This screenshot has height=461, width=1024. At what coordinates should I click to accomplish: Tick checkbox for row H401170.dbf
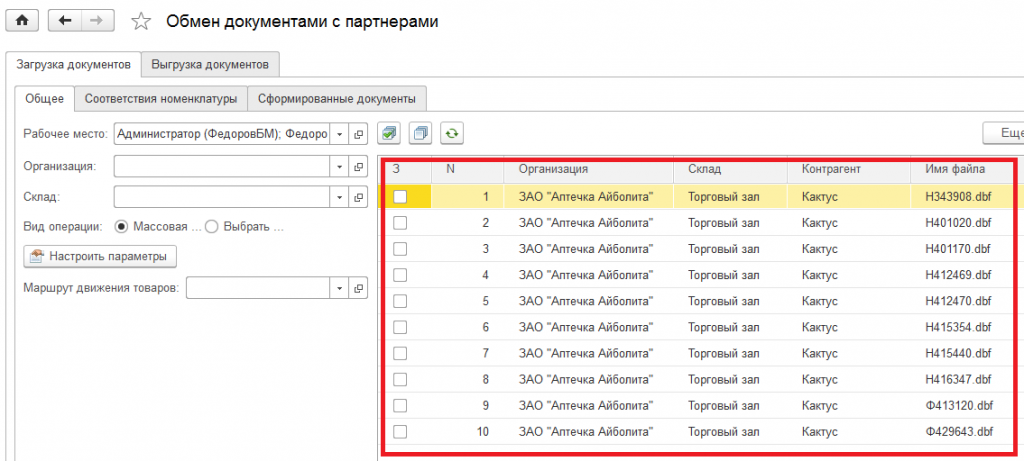pyautogui.click(x=400, y=249)
